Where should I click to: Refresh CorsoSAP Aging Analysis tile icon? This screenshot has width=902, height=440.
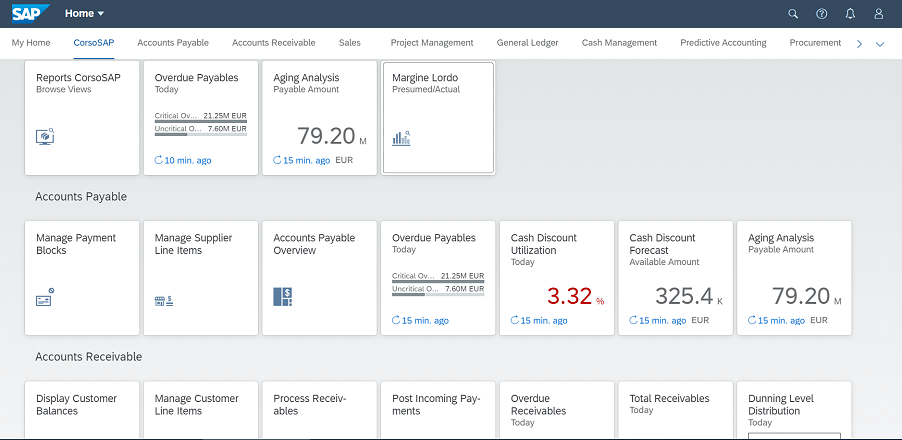pos(277,160)
